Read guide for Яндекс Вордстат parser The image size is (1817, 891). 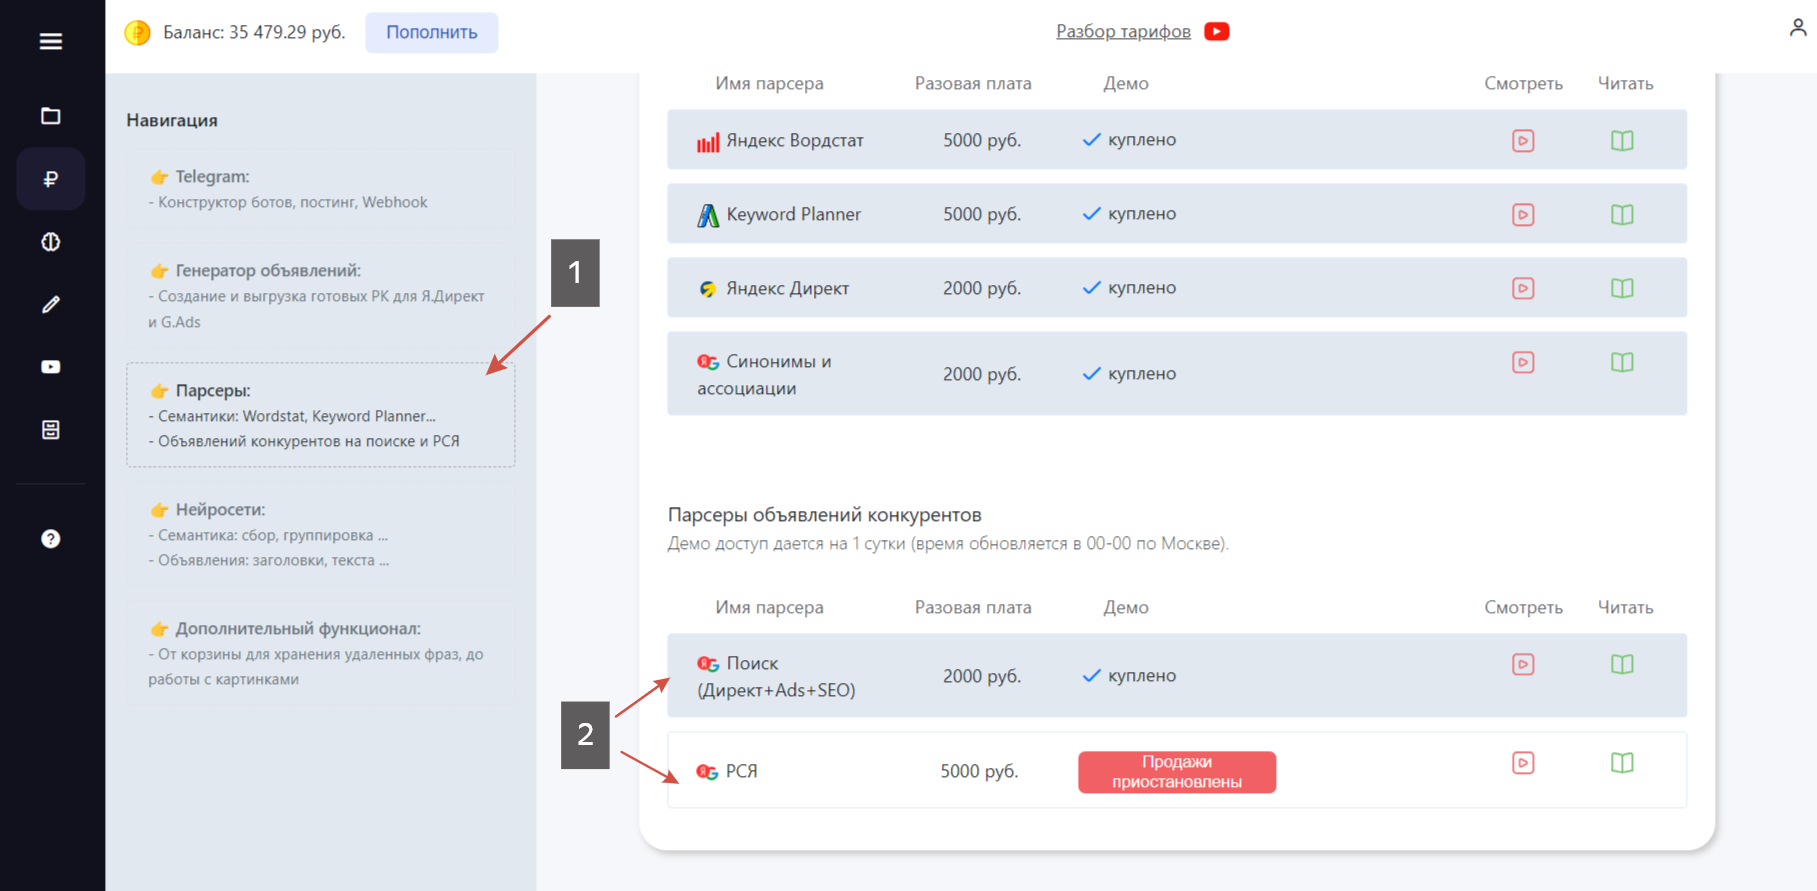(1622, 141)
